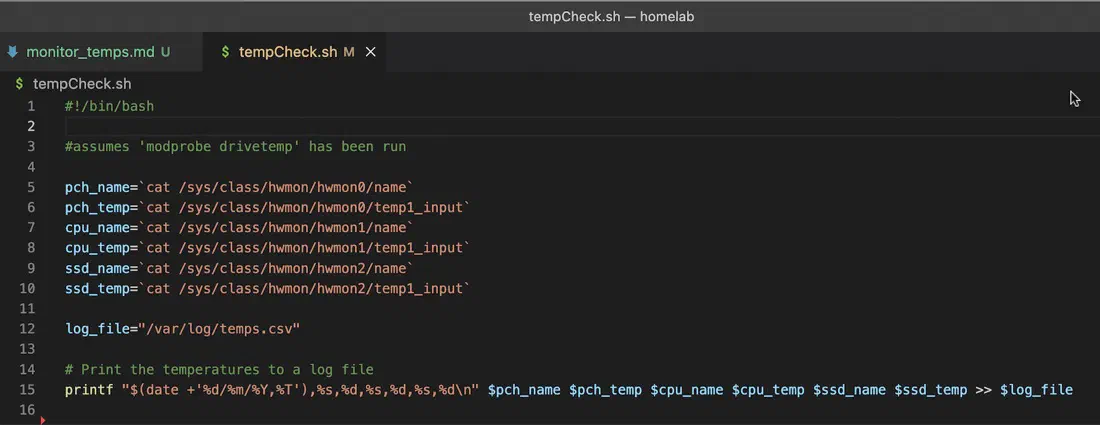This screenshot has width=1100, height=425.
Task: Place cursor on the empty line 2
Action: [582, 126]
